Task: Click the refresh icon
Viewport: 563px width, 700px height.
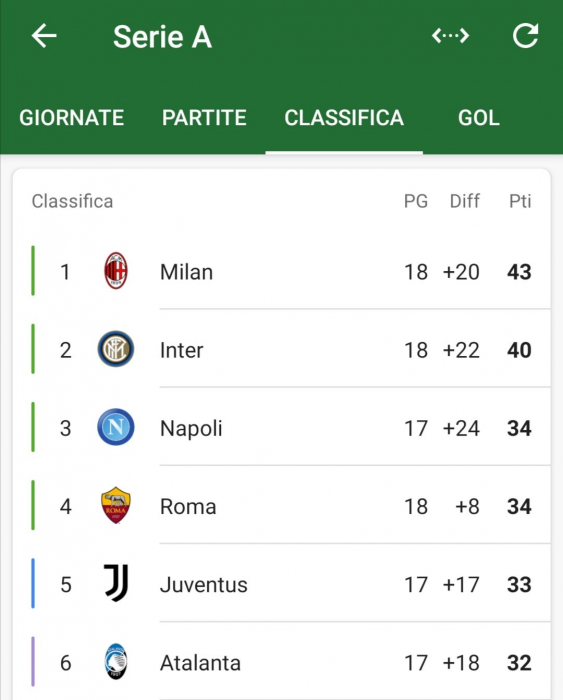Action: click(x=525, y=36)
